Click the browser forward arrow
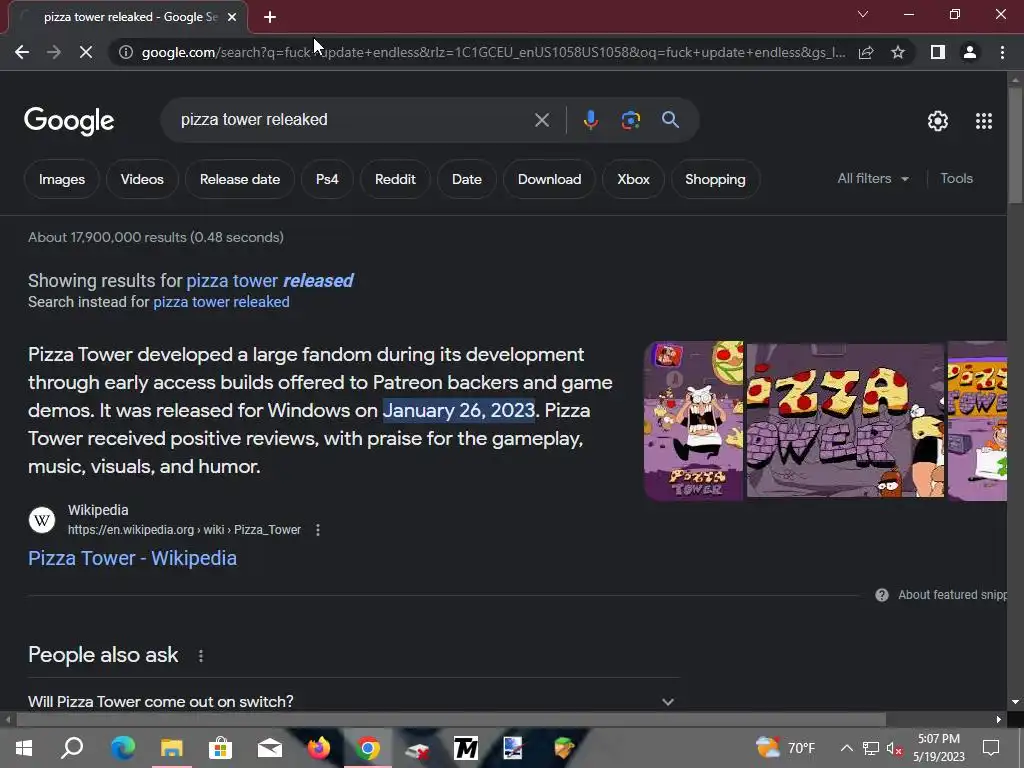The image size is (1024, 768). (54, 52)
